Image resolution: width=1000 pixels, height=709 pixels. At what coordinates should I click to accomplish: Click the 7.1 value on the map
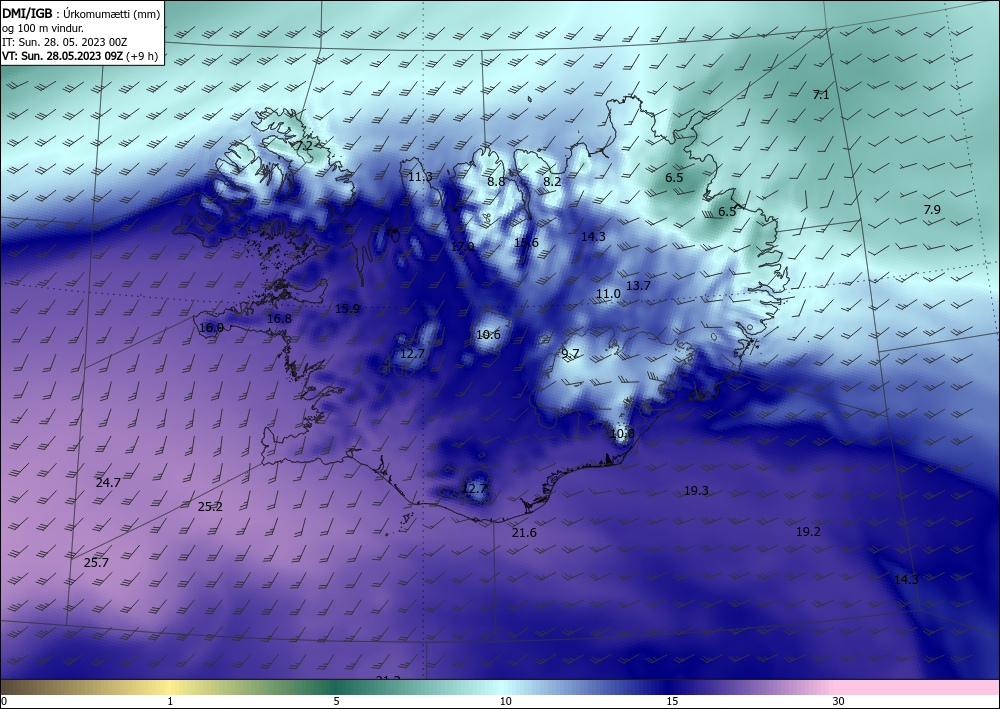coord(821,95)
